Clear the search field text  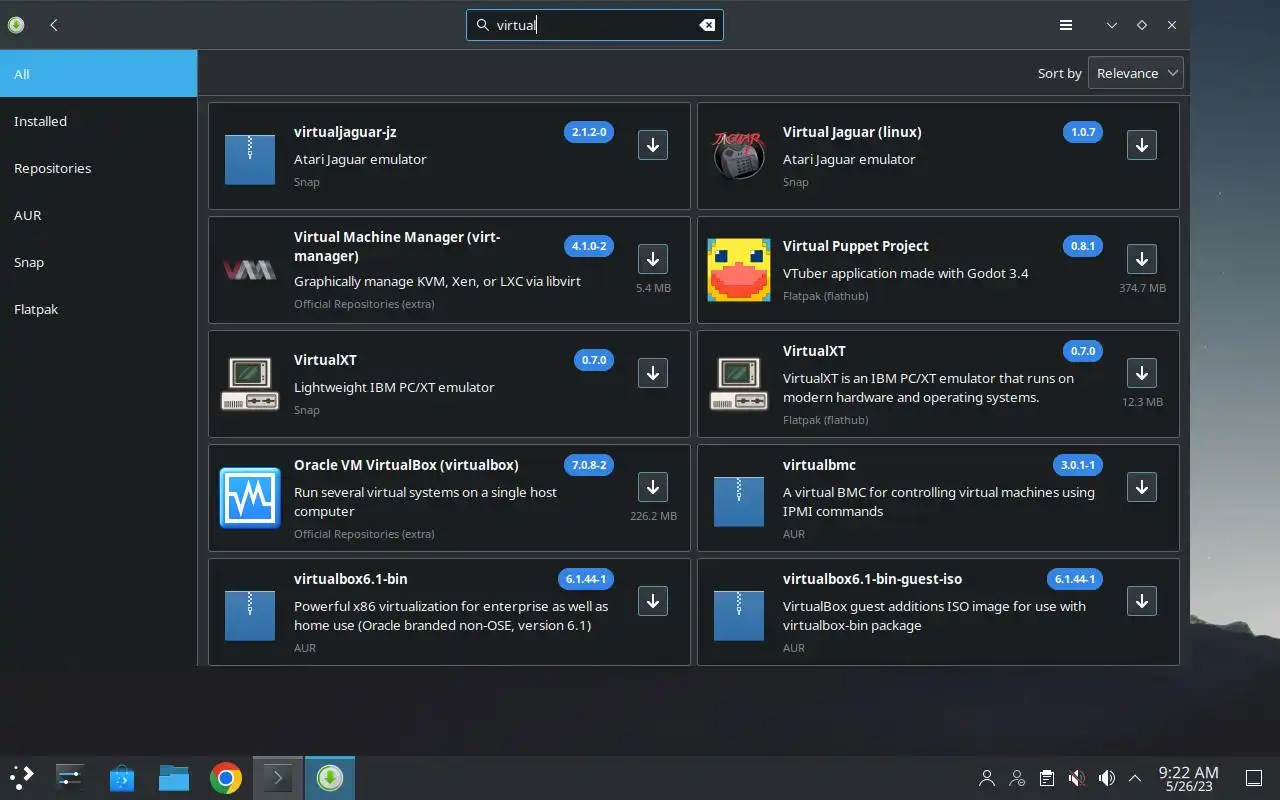(707, 25)
